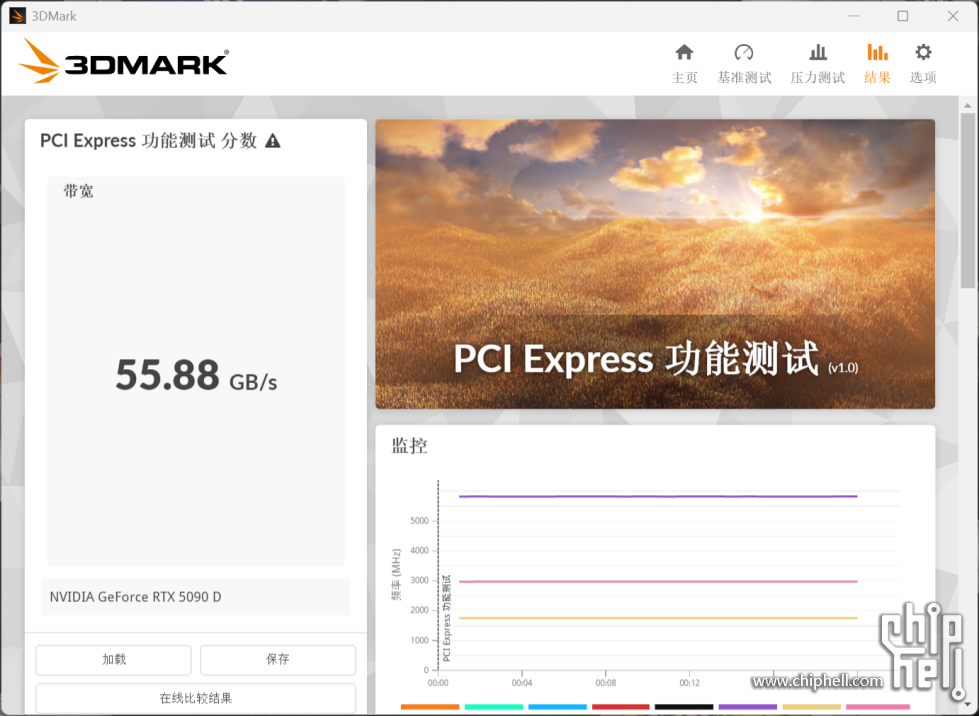Toggle the teal legend swatch
The height and width of the screenshot is (716, 979).
(x=493, y=707)
